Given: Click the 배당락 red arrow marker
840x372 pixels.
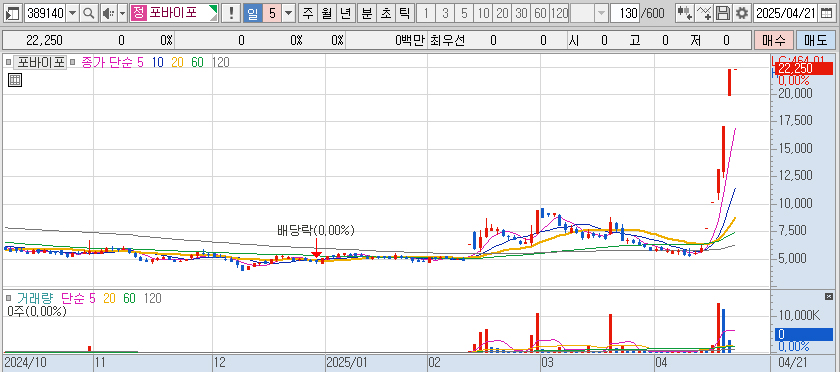Looking at the screenshot, I should (316, 249).
